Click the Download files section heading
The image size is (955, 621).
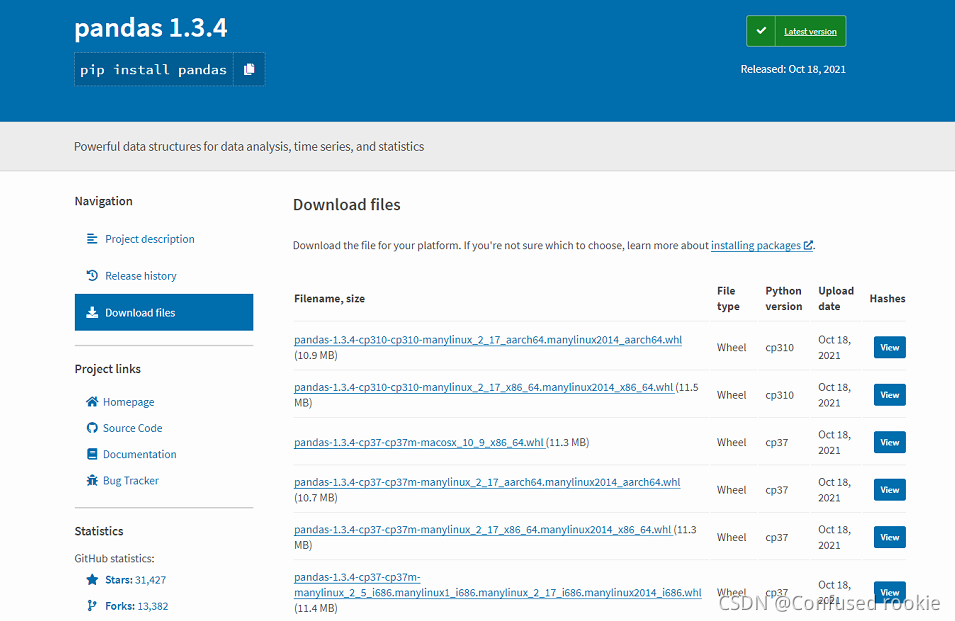[x=347, y=205]
